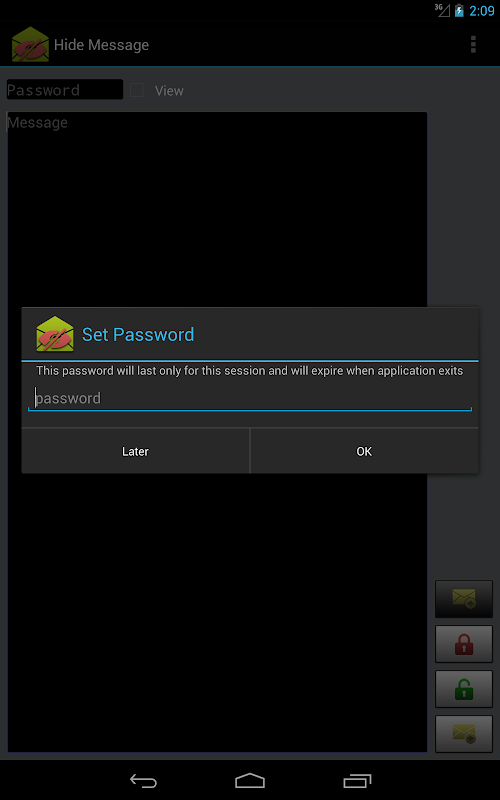
Task: Open the three-dot overflow menu
Action: 473,44
